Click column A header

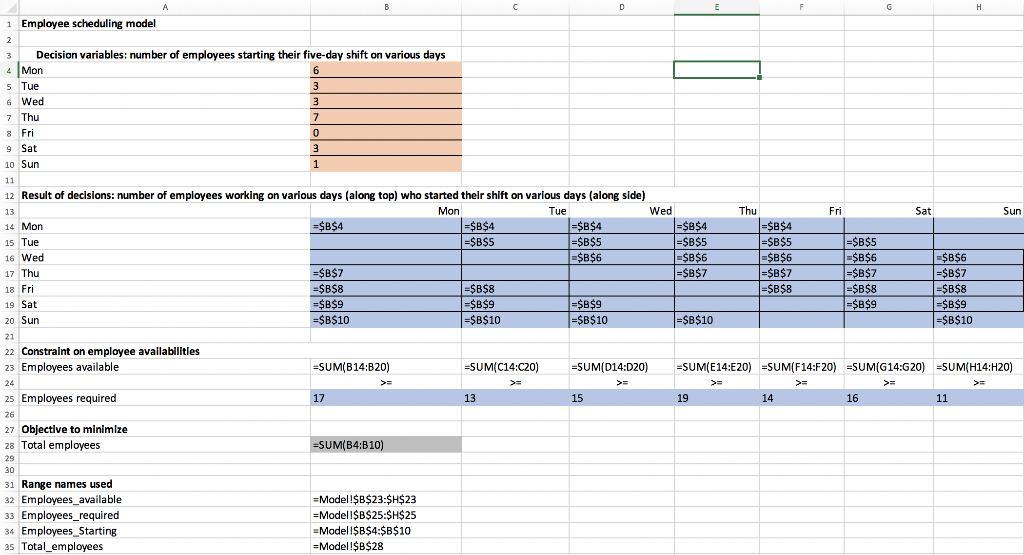pyautogui.click(x=165, y=7)
